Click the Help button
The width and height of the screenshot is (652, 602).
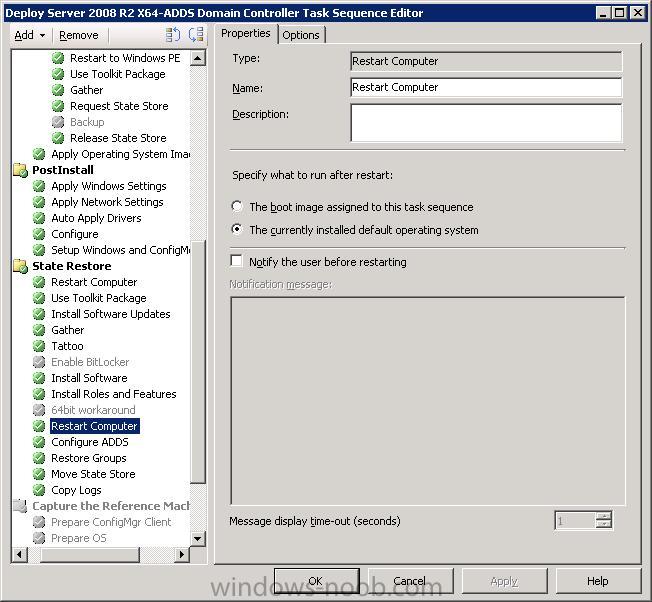point(598,581)
